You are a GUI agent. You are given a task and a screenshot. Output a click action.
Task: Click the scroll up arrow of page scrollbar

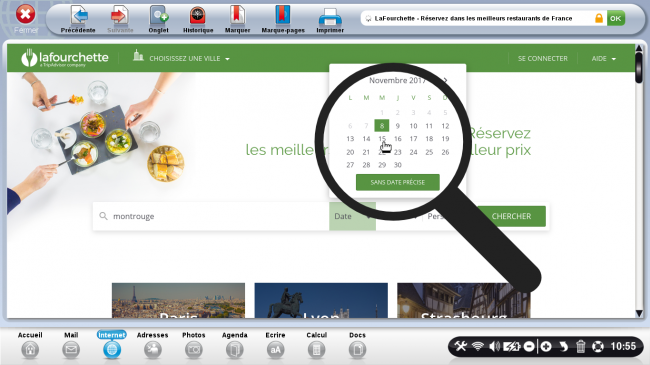click(639, 49)
